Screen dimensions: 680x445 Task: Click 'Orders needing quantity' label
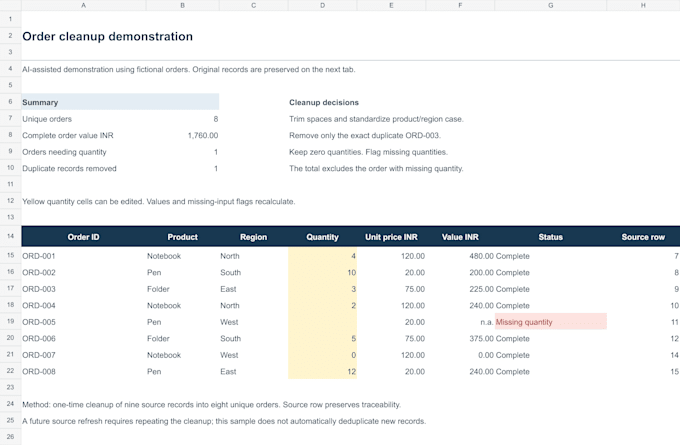[64, 152]
